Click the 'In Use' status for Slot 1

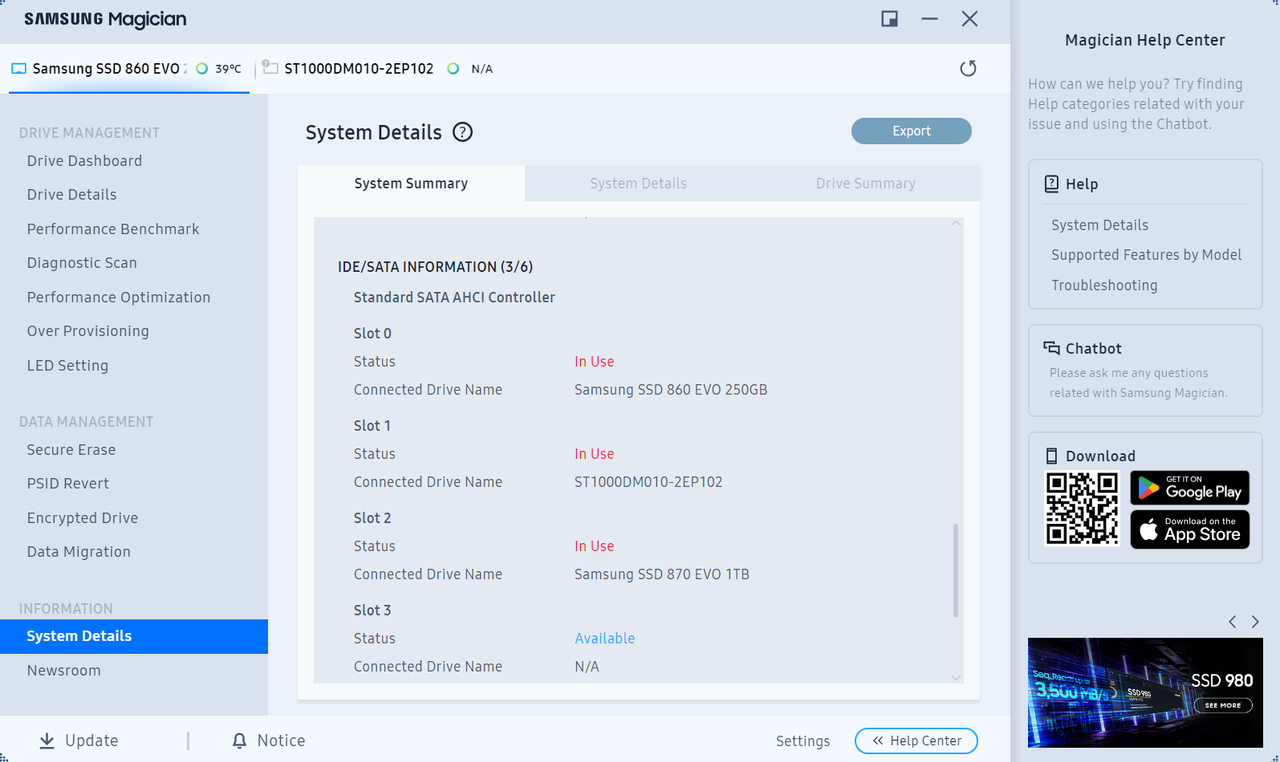(x=594, y=454)
